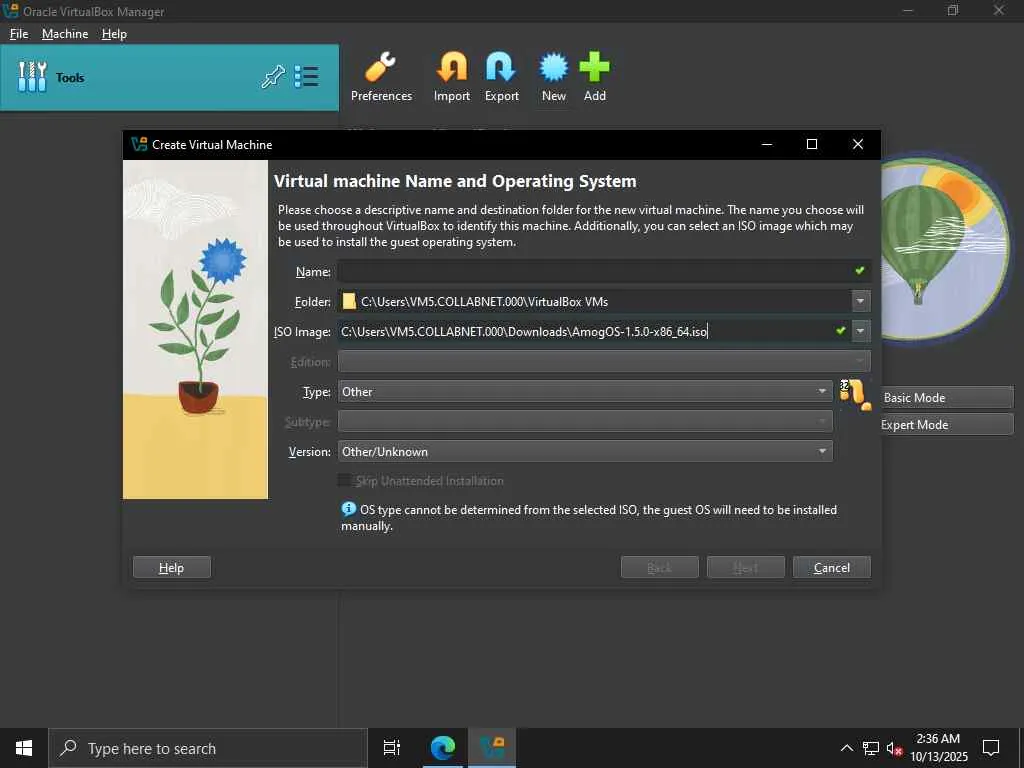
Task: Switch to Expert Mode
Action: [946, 424]
